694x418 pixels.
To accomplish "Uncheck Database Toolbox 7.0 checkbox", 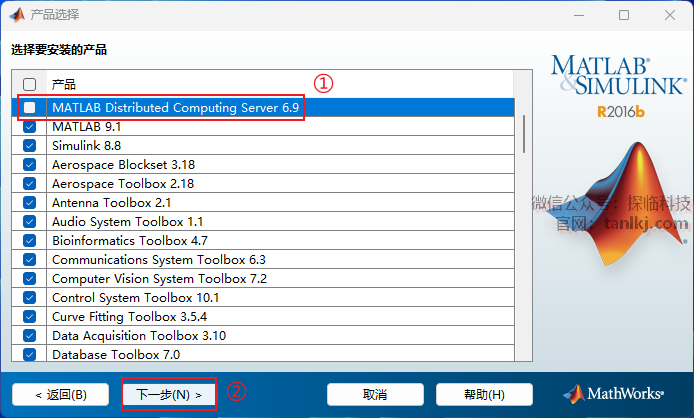I will pyautogui.click(x=29, y=355).
